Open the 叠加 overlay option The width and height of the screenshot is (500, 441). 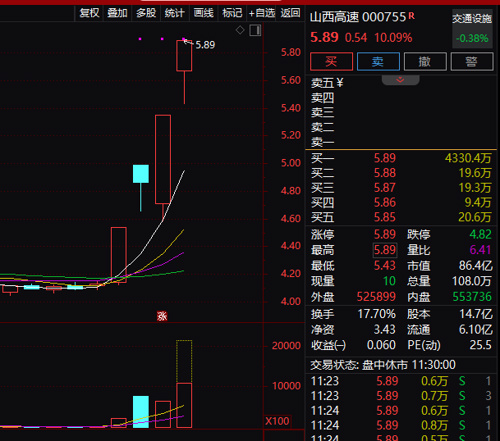[x=117, y=13]
